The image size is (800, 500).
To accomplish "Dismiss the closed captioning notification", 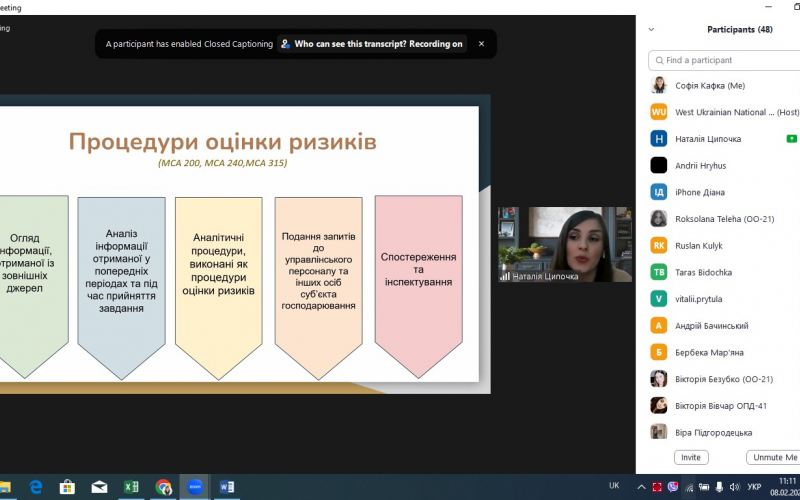I will click(x=481, y=44).
